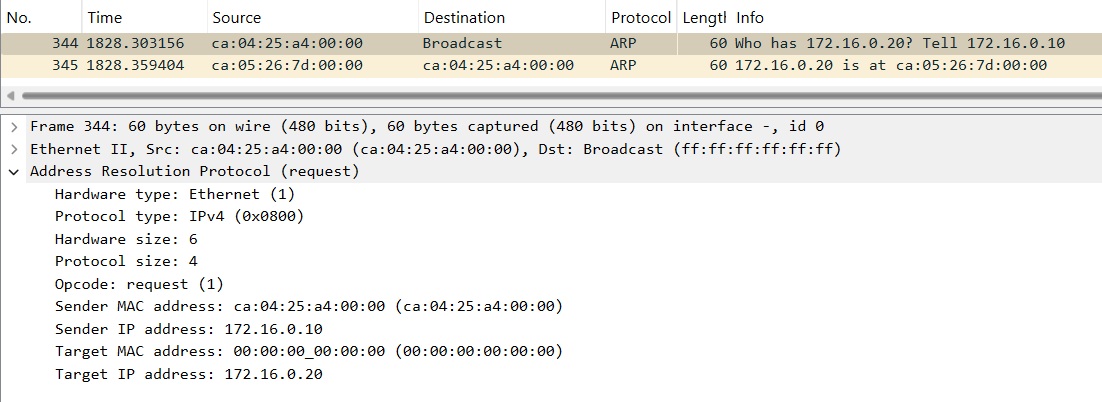Select the Hardware type: Ethernet field
This screenshot has width=1102, height=402.
pyautogui.click(x=175, y=194)
